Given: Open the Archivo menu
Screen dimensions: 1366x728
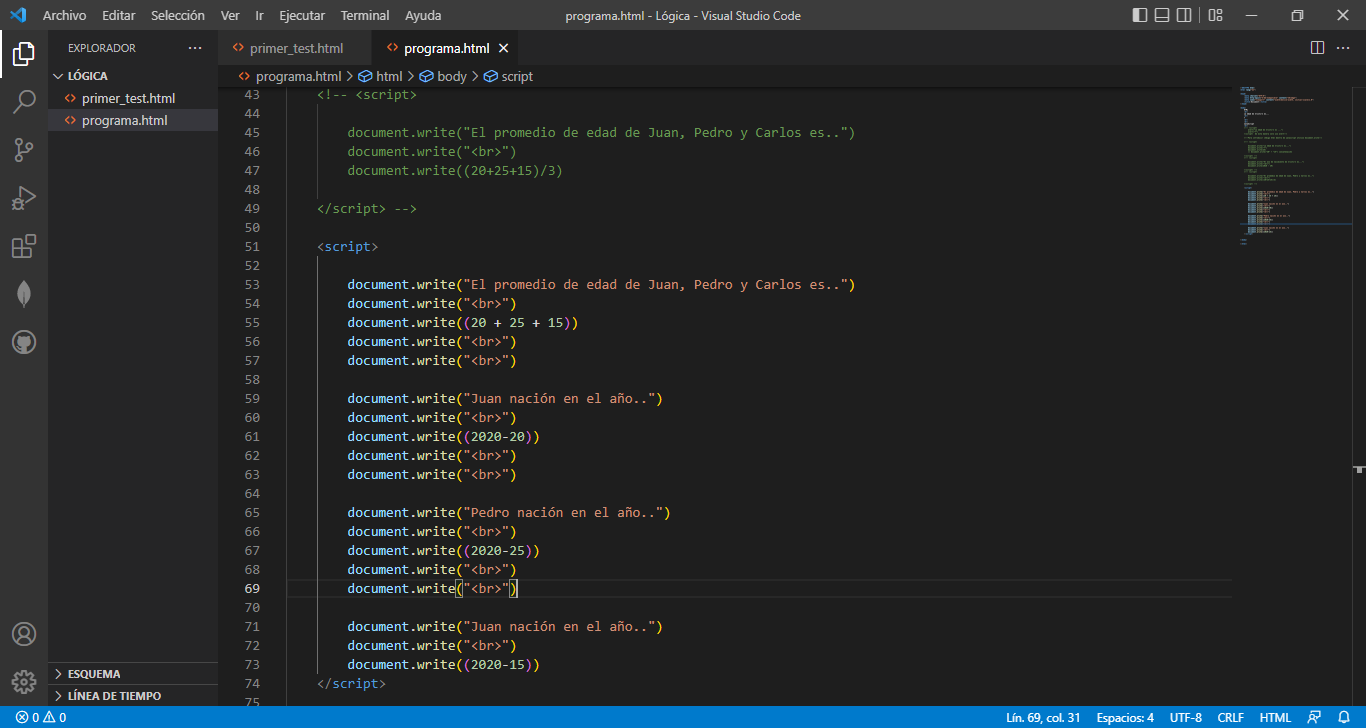Looking at the screenshot, I should tap(65, 15).
